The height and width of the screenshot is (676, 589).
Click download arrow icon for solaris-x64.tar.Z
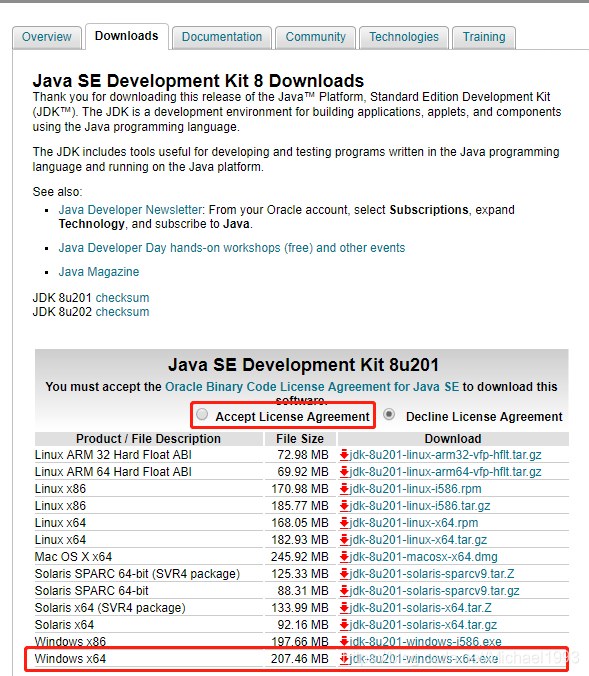(344, 608)
